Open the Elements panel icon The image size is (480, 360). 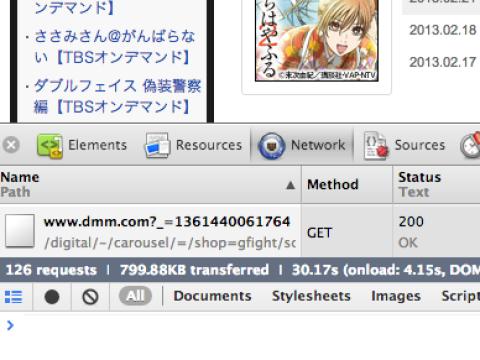(49, 146)
